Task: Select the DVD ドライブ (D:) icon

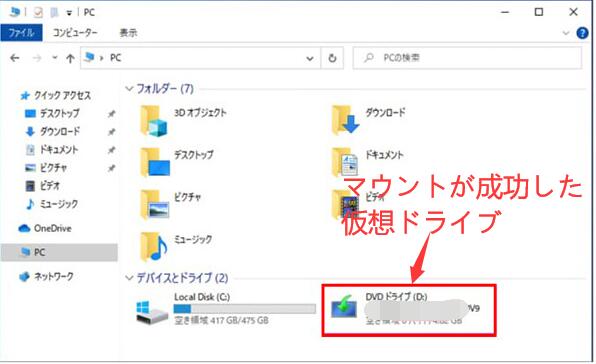Action: click(x=344, y=307)
